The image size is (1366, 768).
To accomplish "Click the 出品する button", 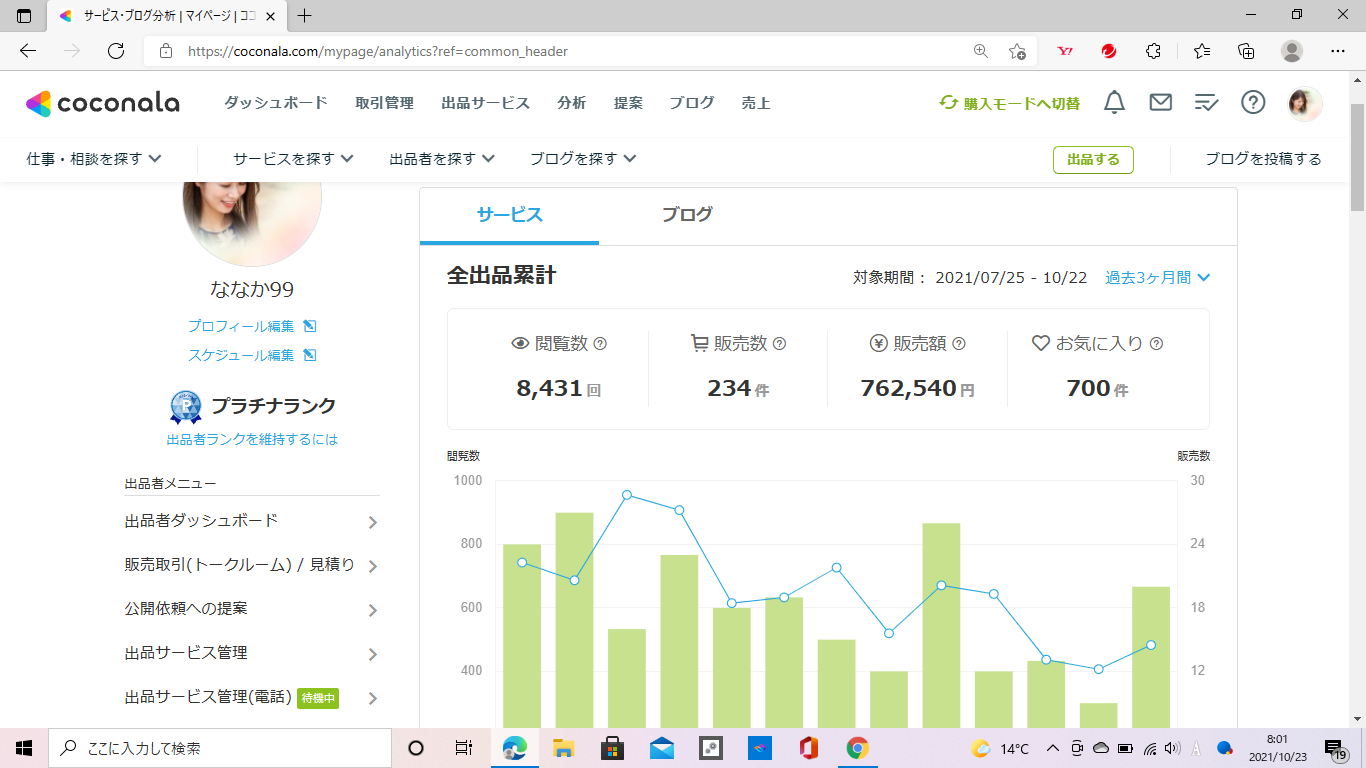I will 1093,160.
